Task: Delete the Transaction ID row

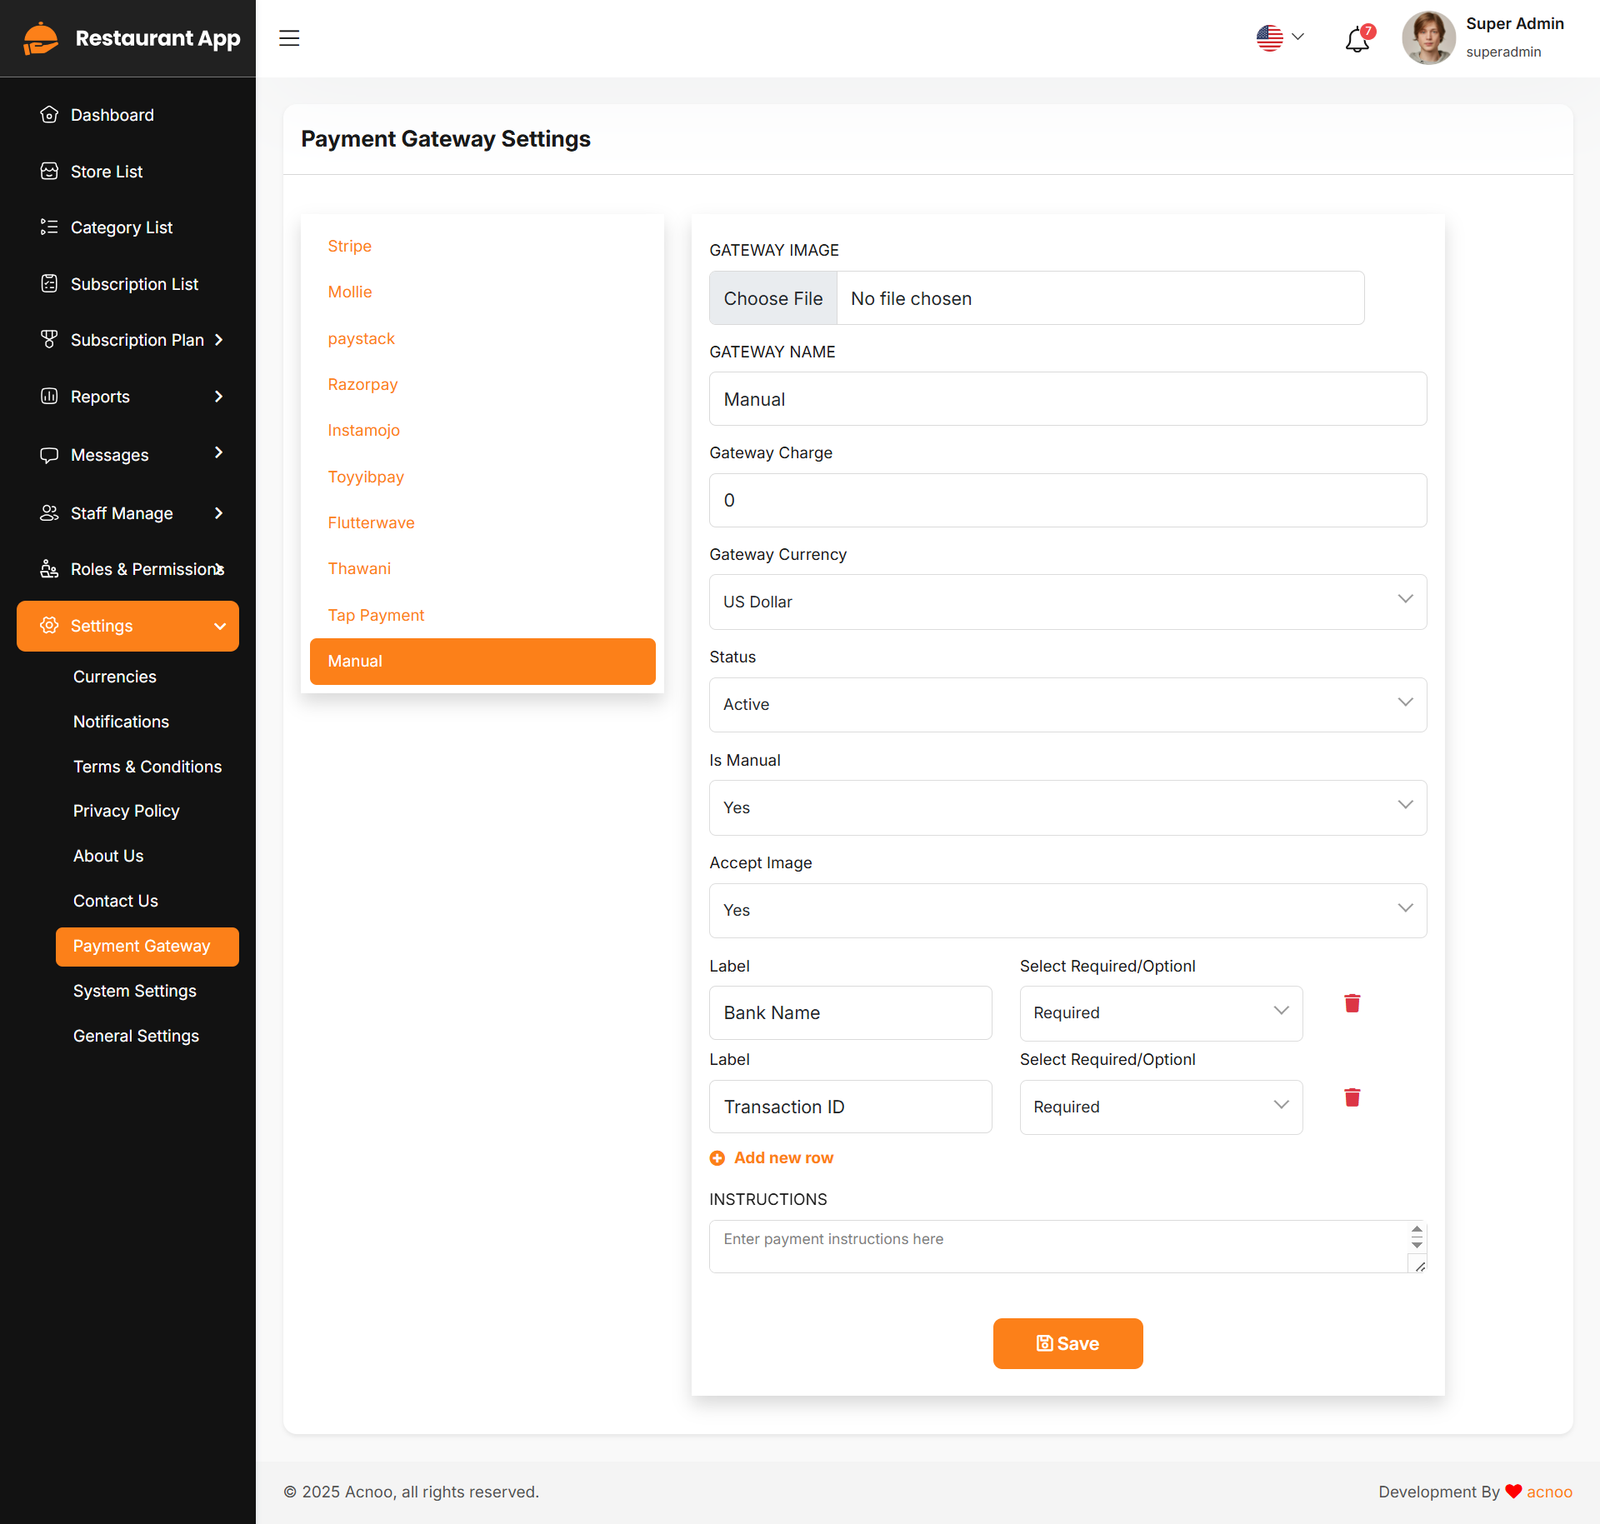Action: pyautogui.click(x=1352, y=1097)
